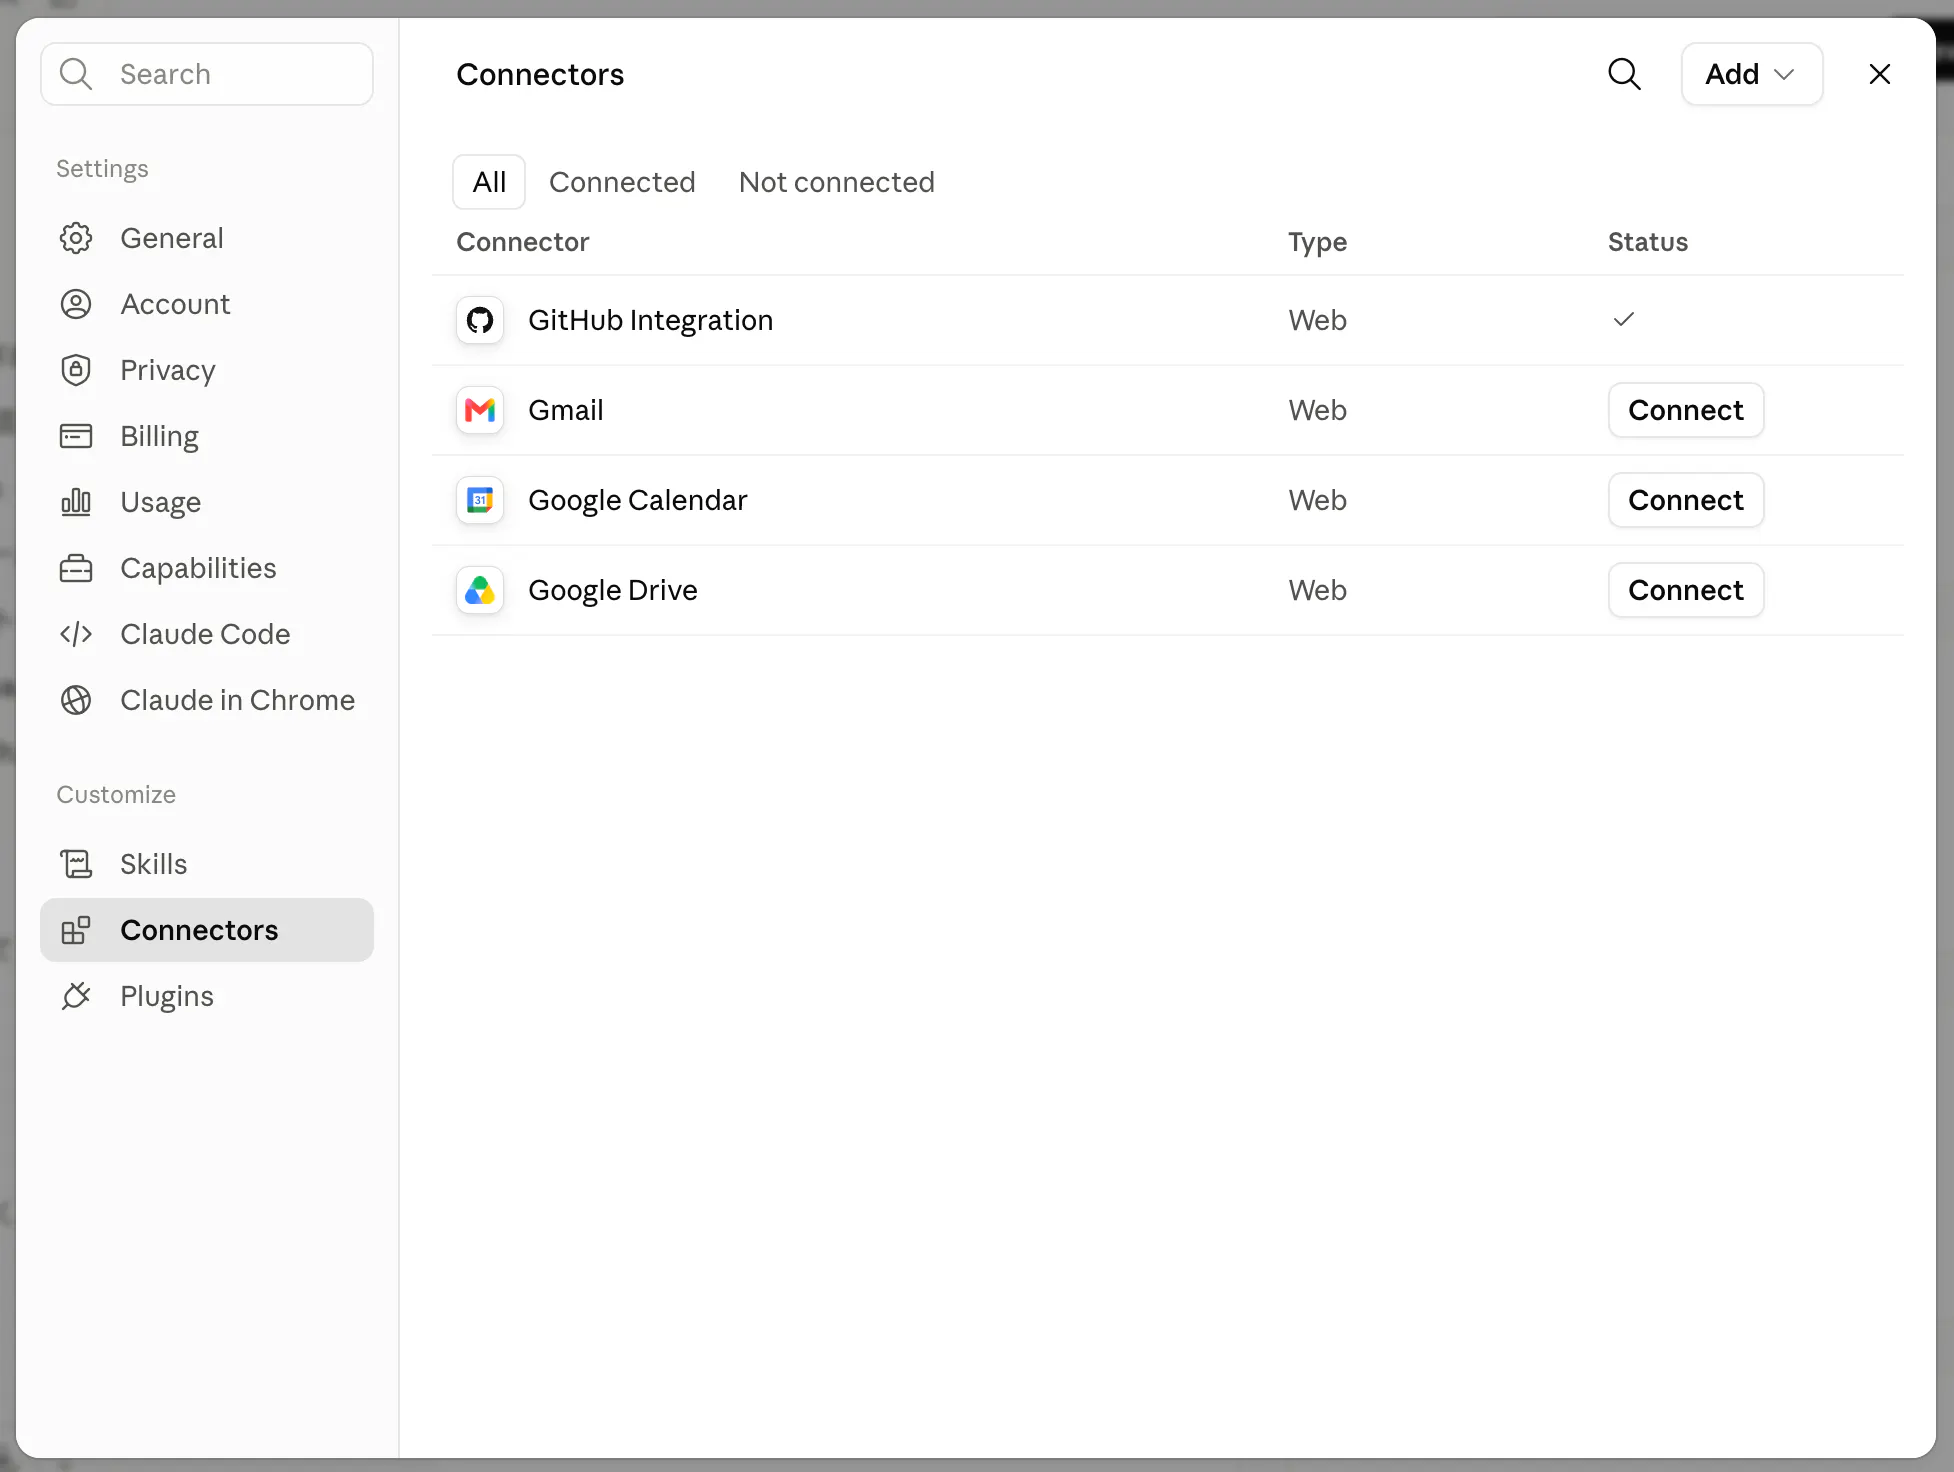
Task: Click the Type column header
Action: pos(1317,243)
